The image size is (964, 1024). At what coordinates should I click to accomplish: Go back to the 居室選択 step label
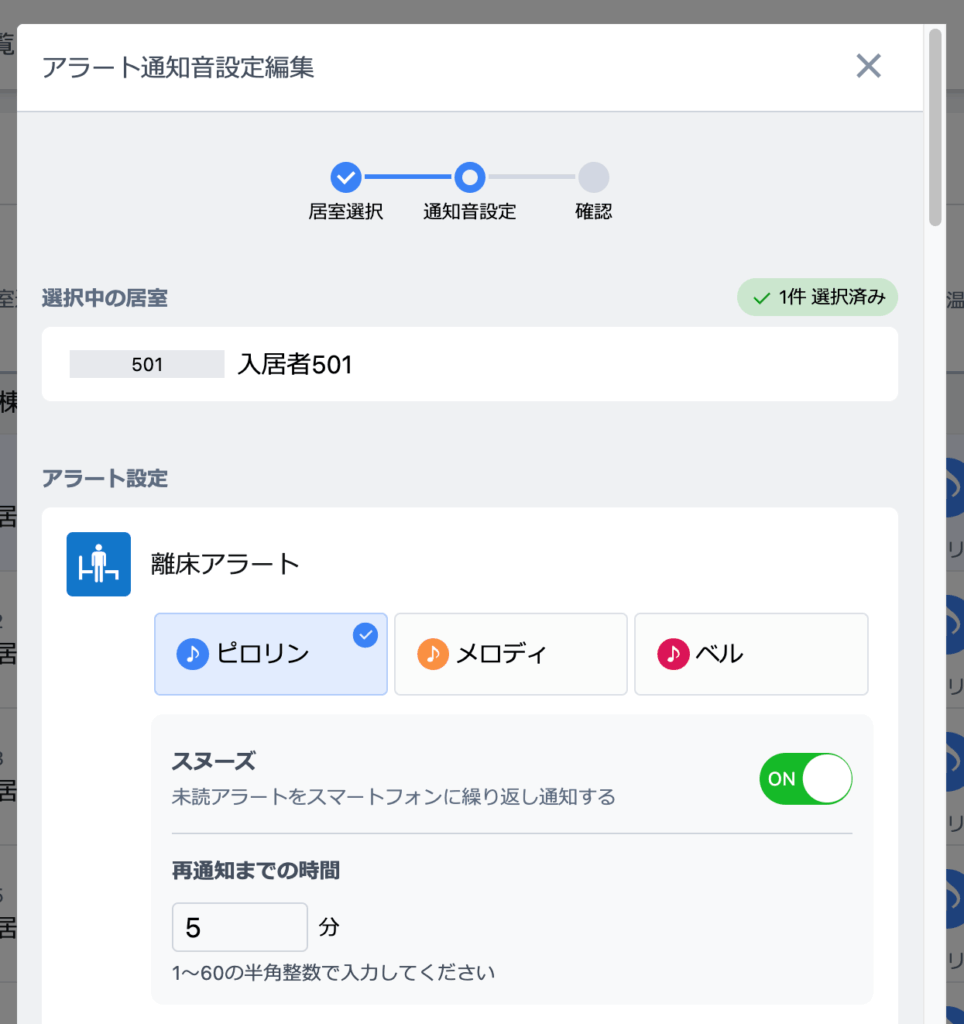coord(345,212)
